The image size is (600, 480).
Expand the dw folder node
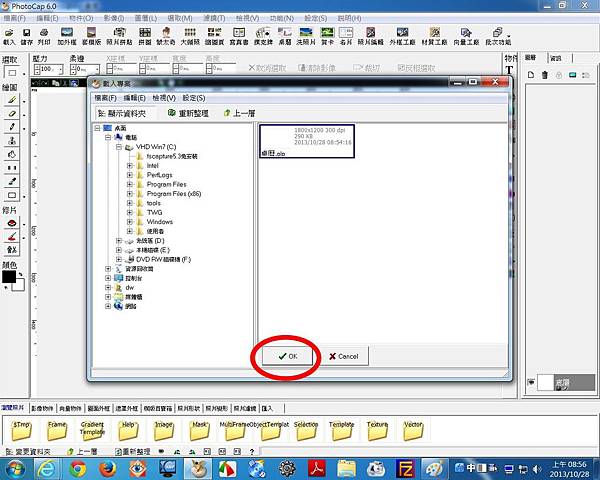(108, 287)
